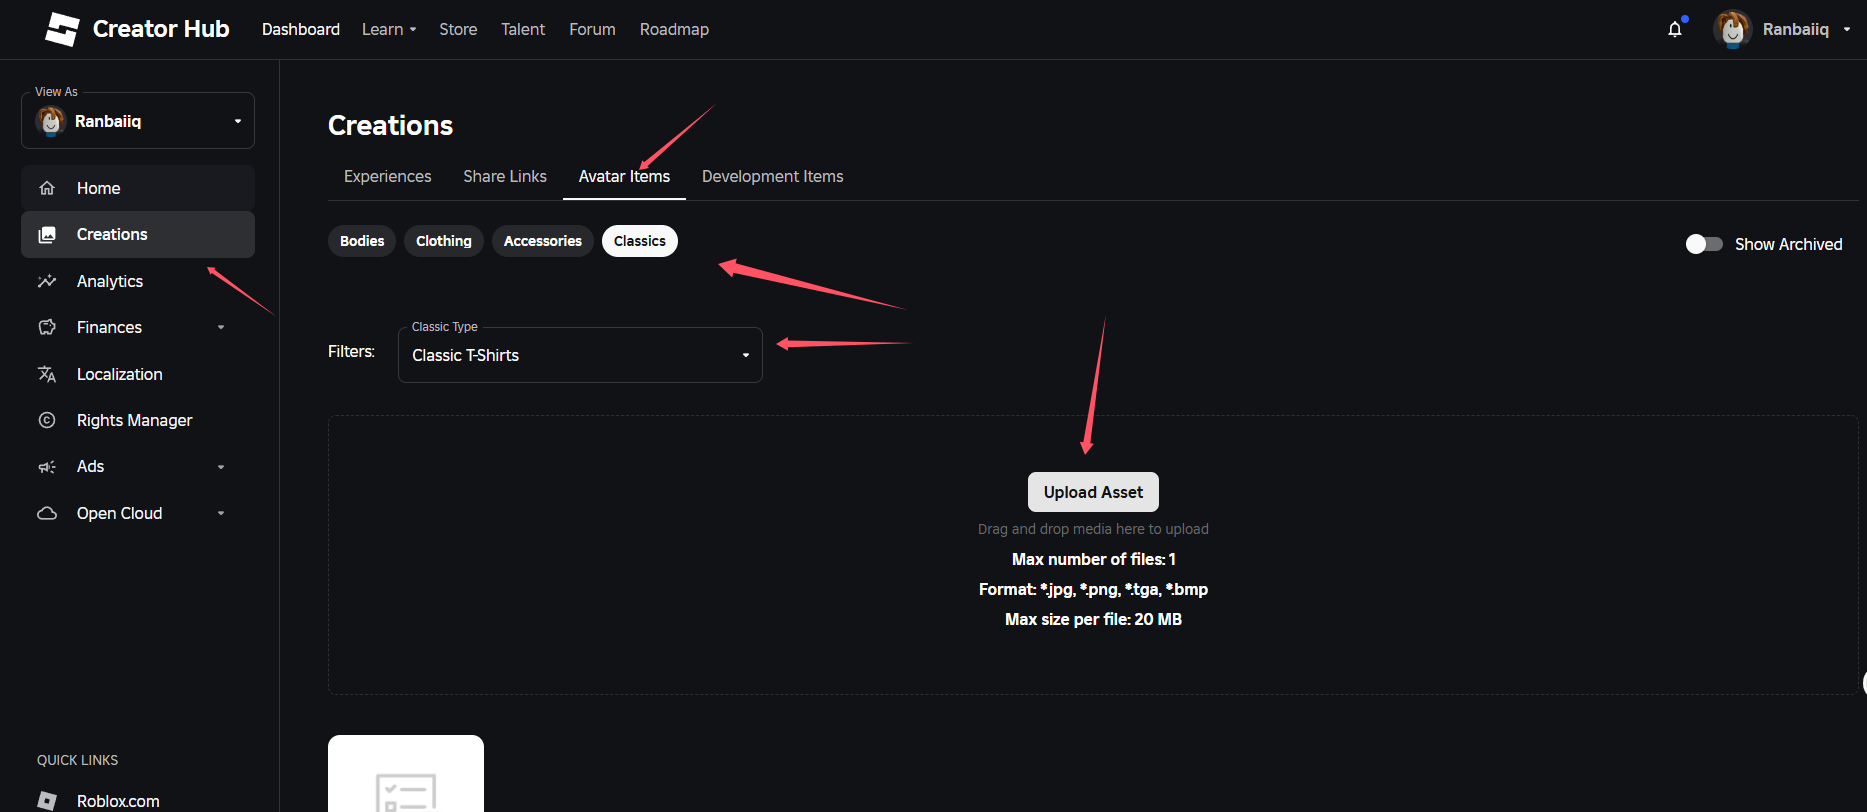Select the Classics filter chip
Viewport: 1867px width, 812px height.
639,241
